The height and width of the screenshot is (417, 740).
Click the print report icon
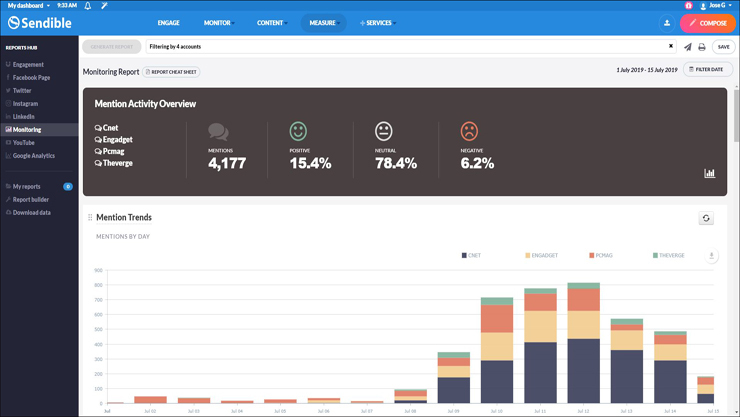click(x=701, y=47)
